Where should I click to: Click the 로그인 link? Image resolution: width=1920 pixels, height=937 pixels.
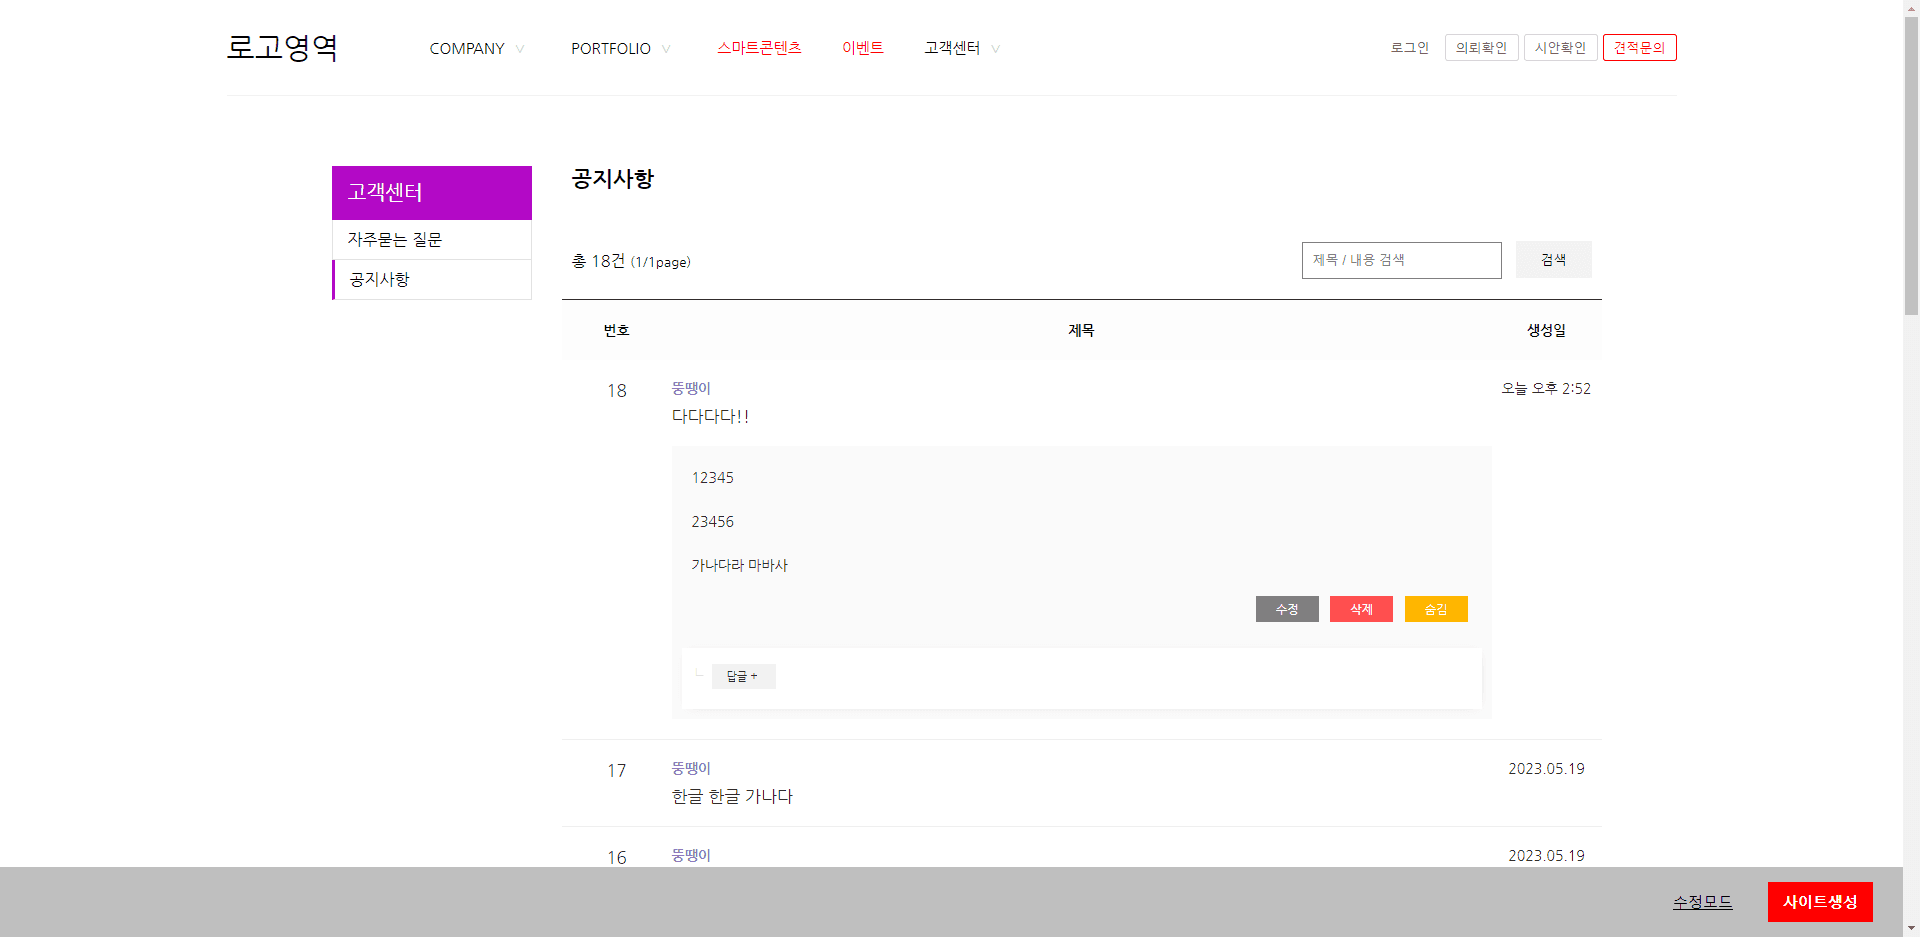coord(1409,48)
